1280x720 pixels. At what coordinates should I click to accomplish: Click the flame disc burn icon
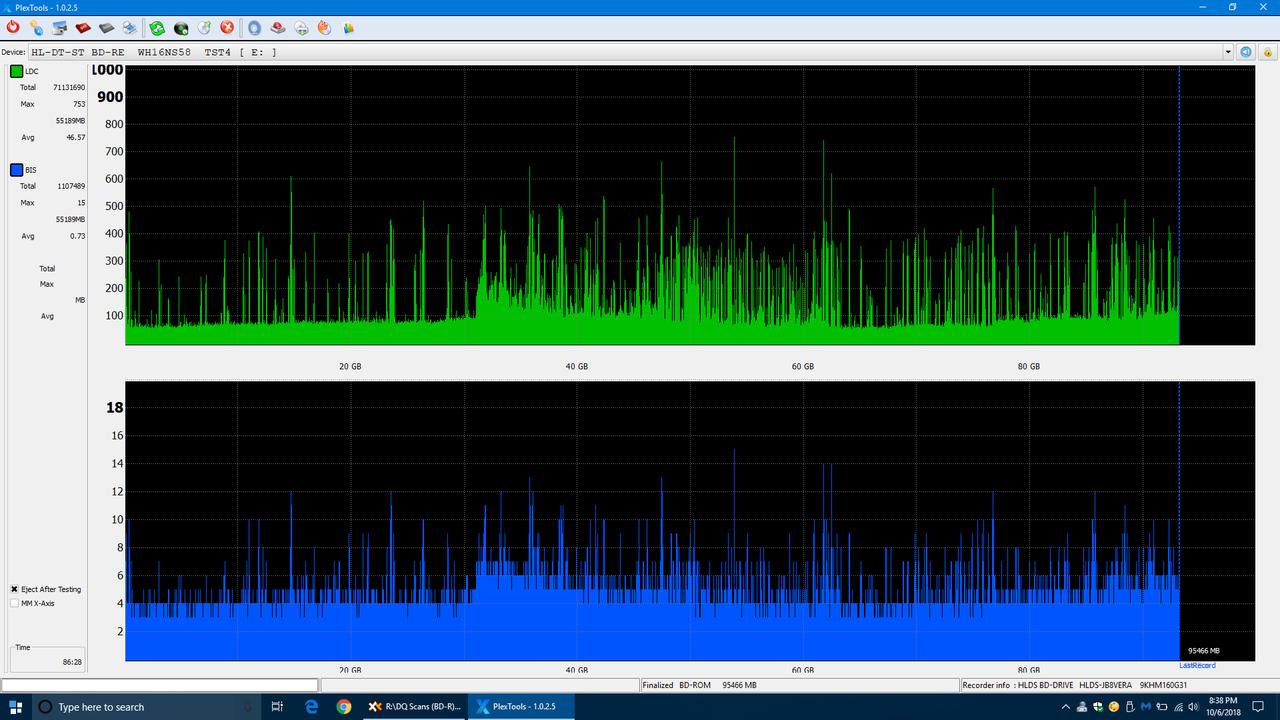click(324, 28)
